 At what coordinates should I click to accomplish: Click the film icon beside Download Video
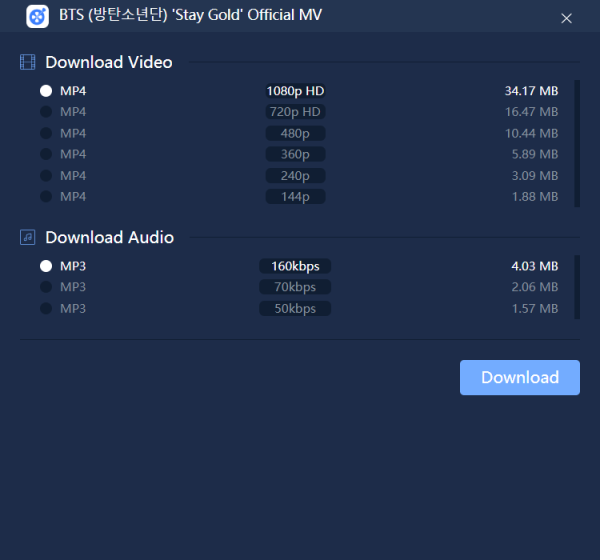click(x=28, y=62)
